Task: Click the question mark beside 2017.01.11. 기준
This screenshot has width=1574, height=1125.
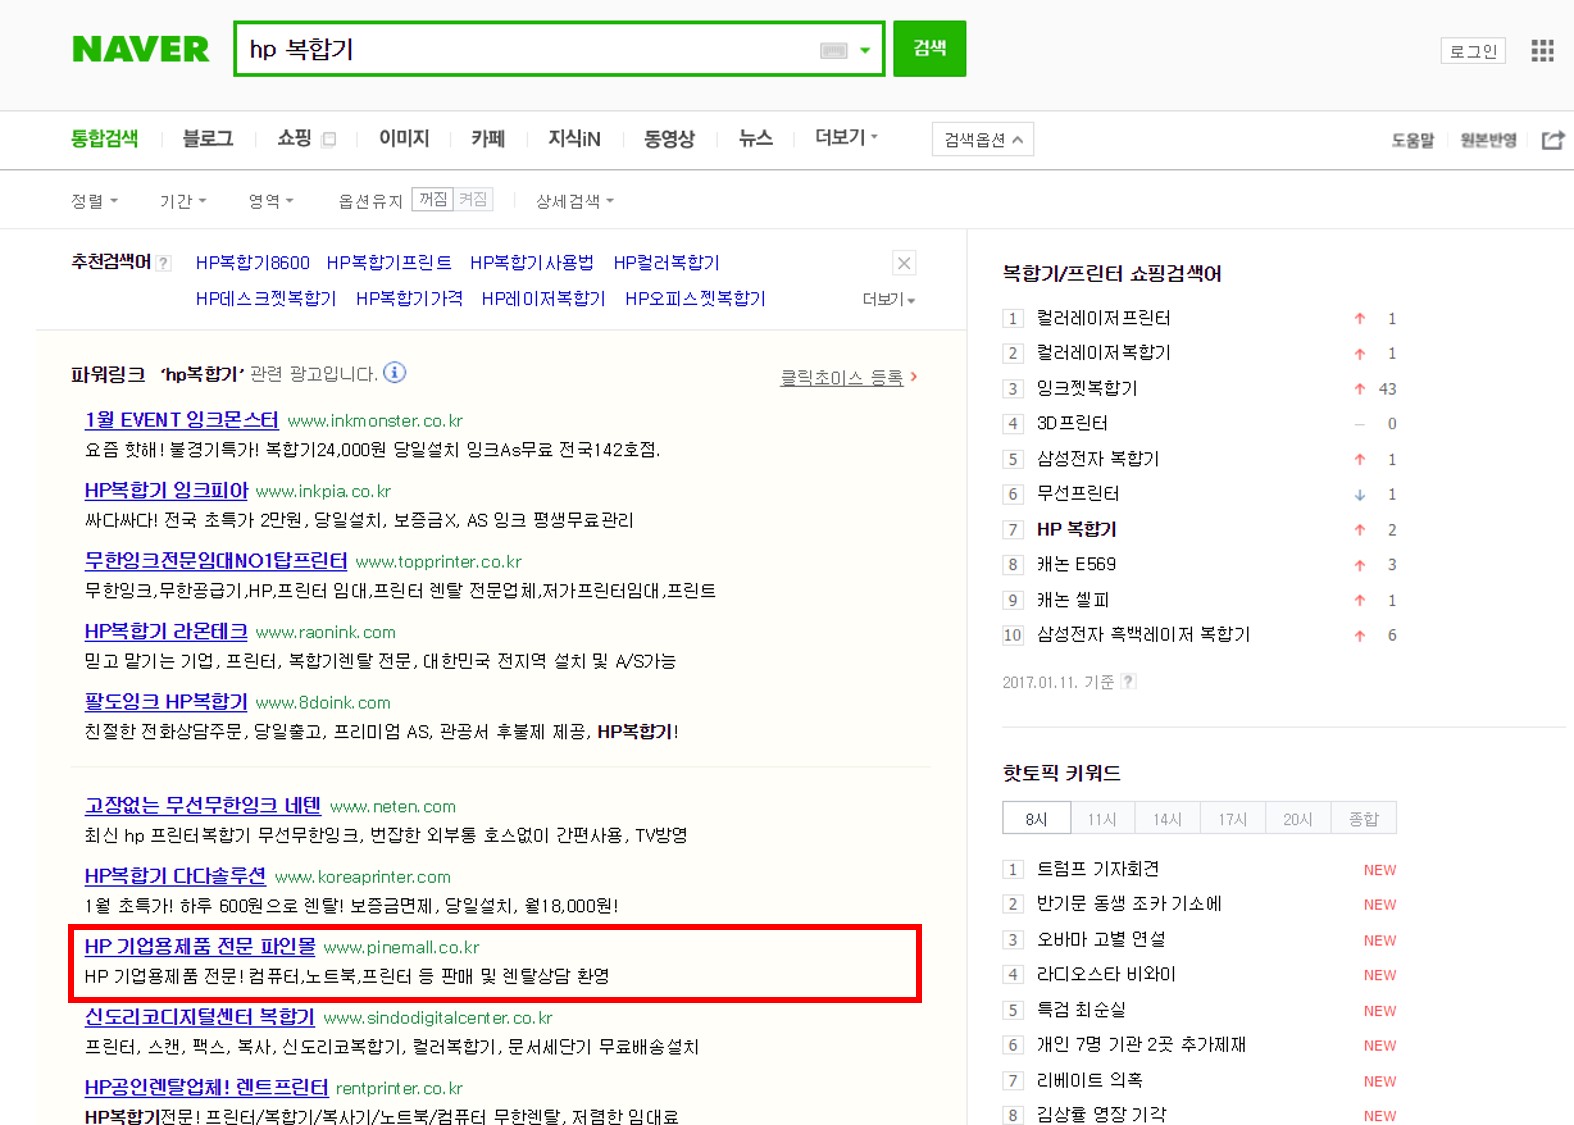Action: click(x=1129, y=682)
